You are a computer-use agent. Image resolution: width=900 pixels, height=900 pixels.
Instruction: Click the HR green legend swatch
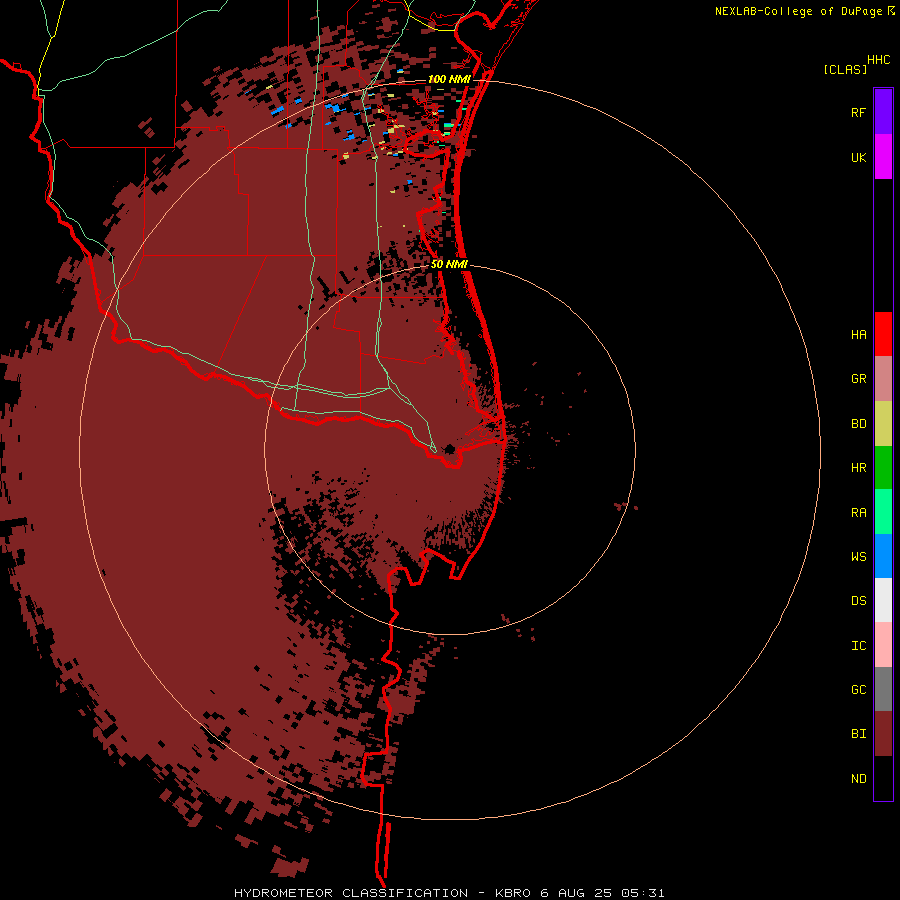883,468
